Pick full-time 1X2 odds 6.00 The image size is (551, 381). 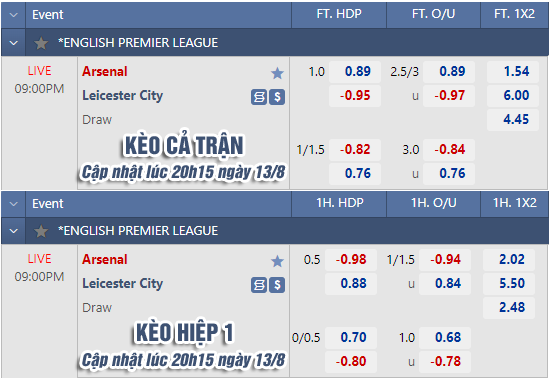[513, 95]
